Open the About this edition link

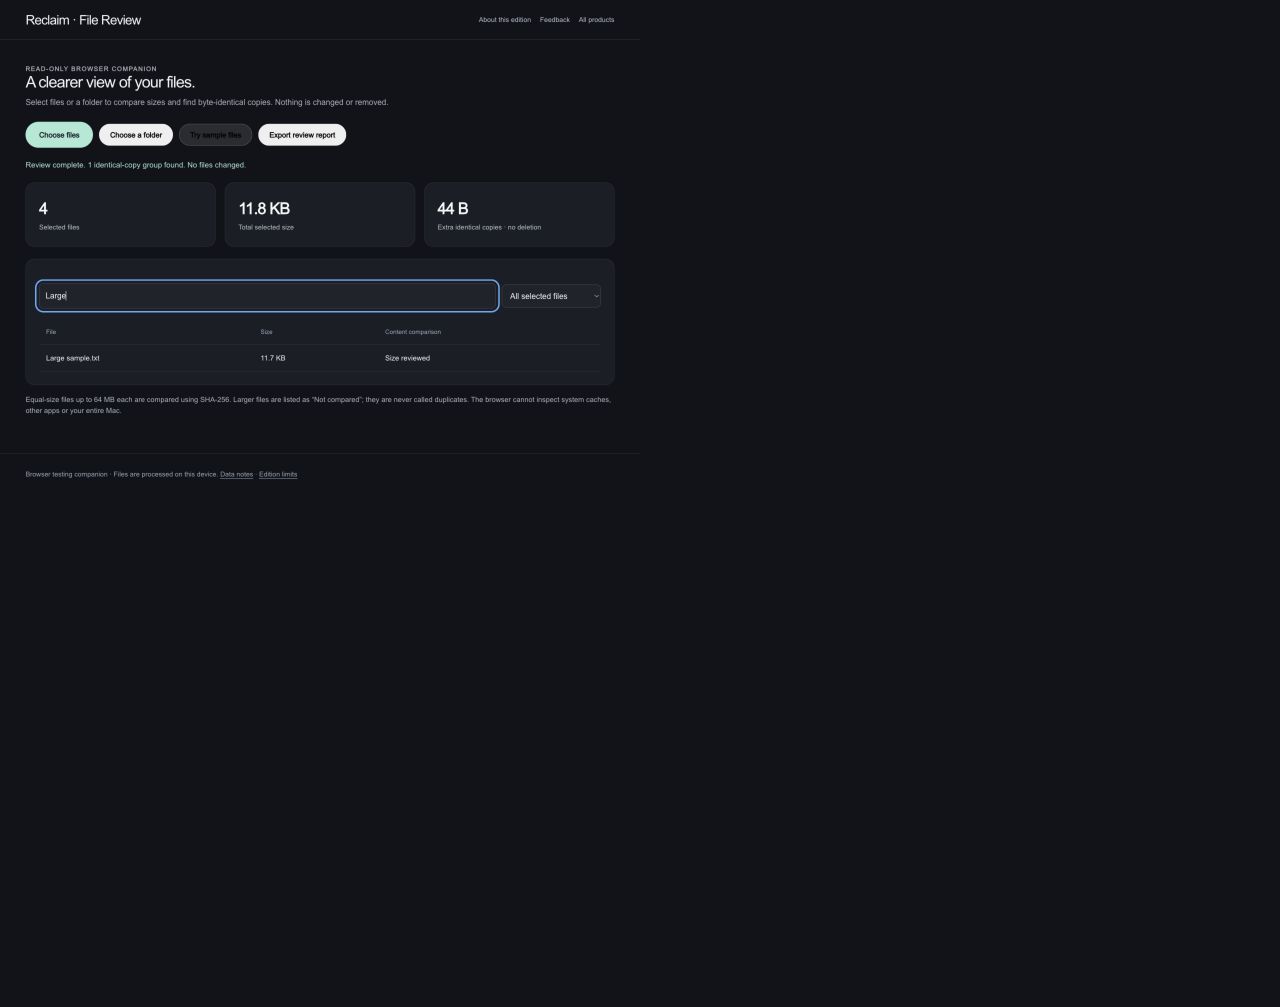[x=505, y=20]
